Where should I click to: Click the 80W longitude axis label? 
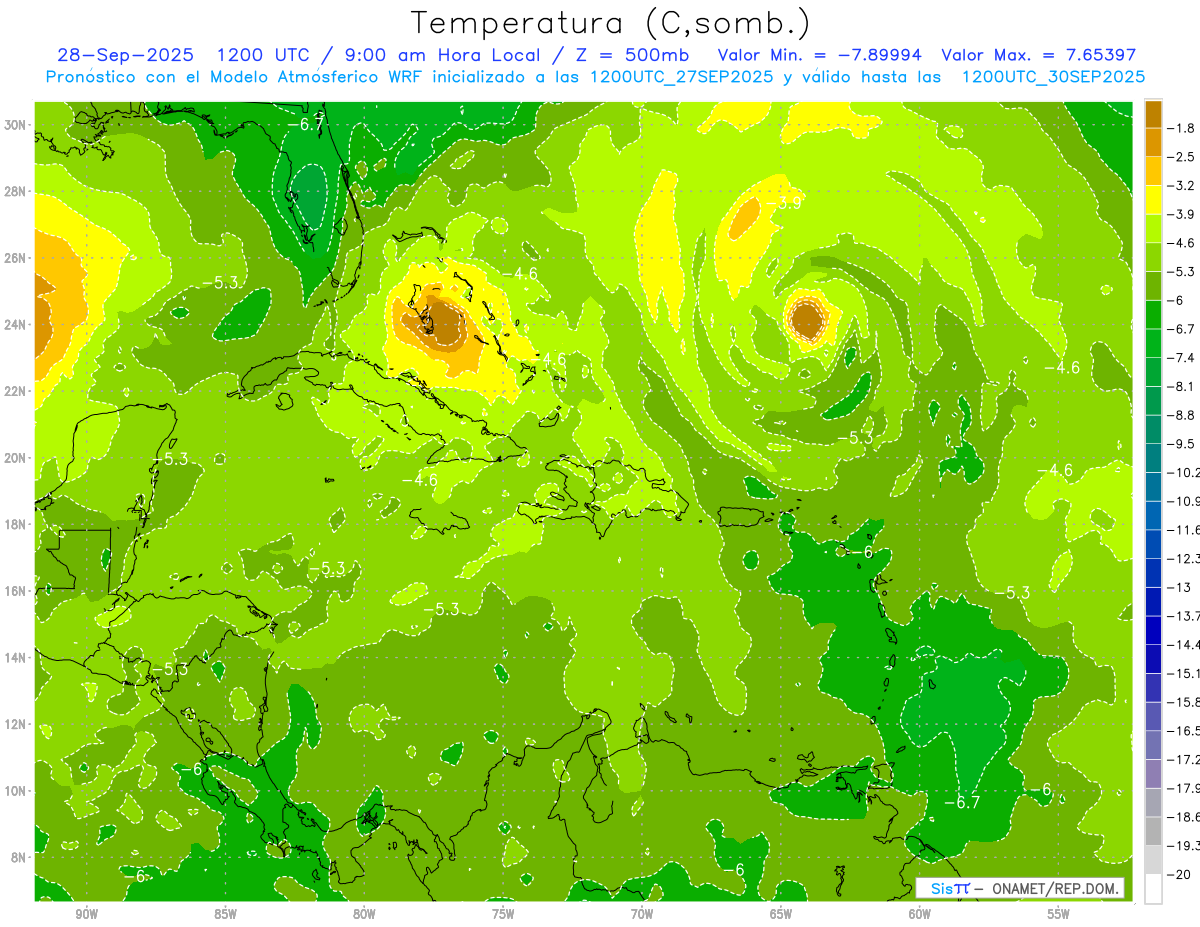click(365, 914)
